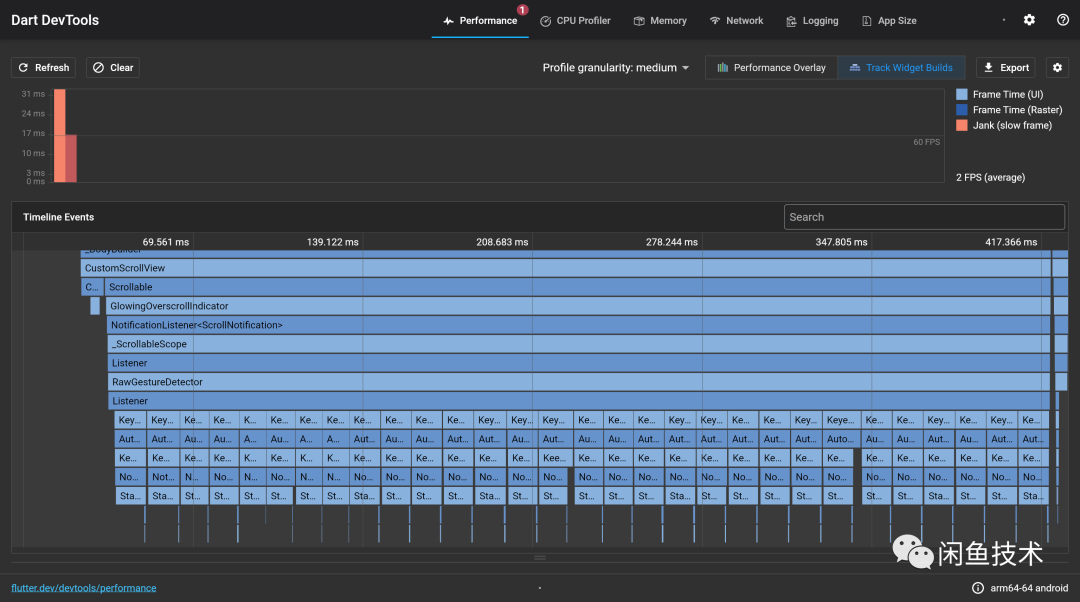Export the performance data
This screenshot has width=1080, height=602.
pos(1005,68)
